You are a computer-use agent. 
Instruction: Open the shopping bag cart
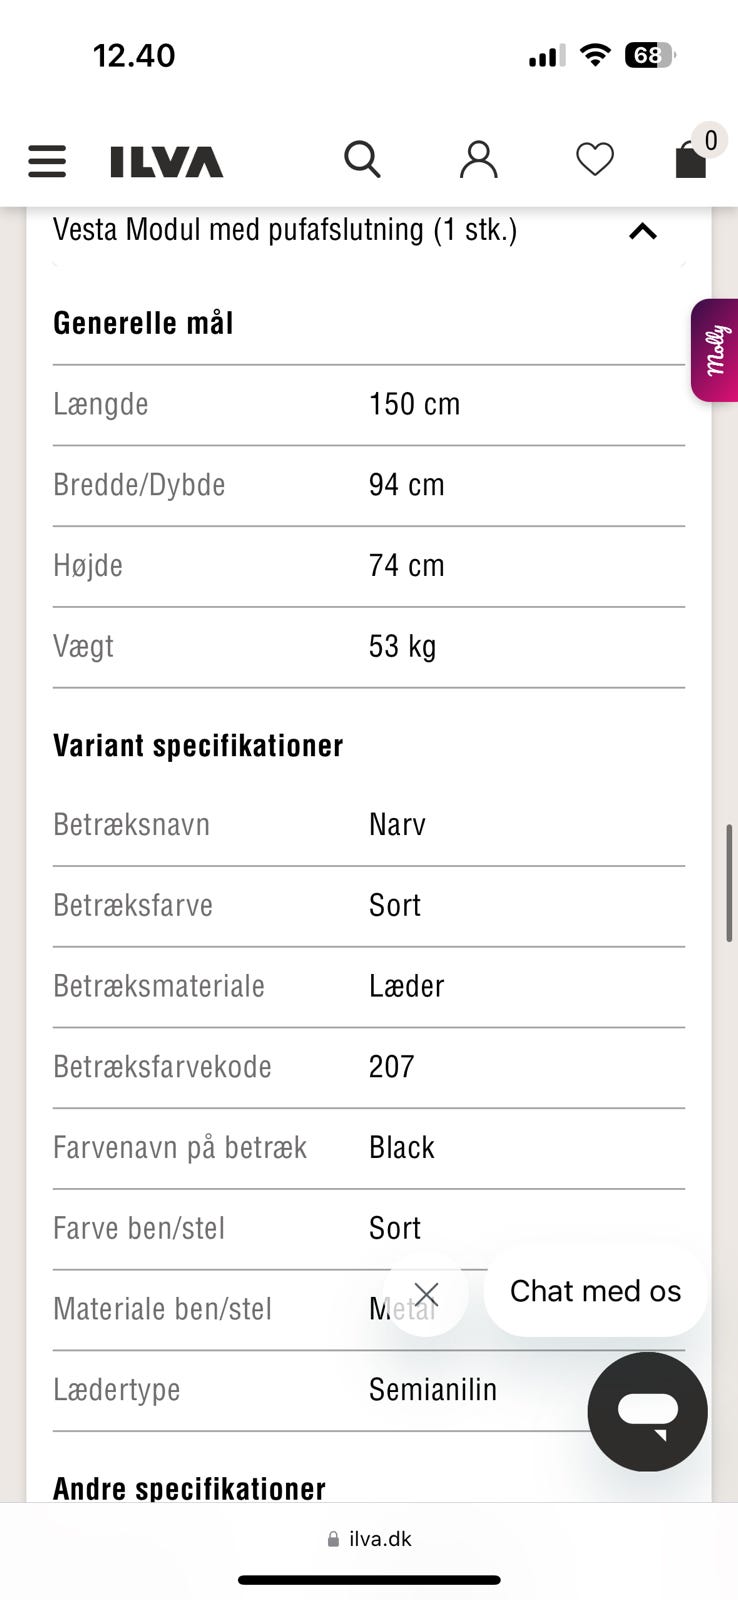(x=691, y=159)
